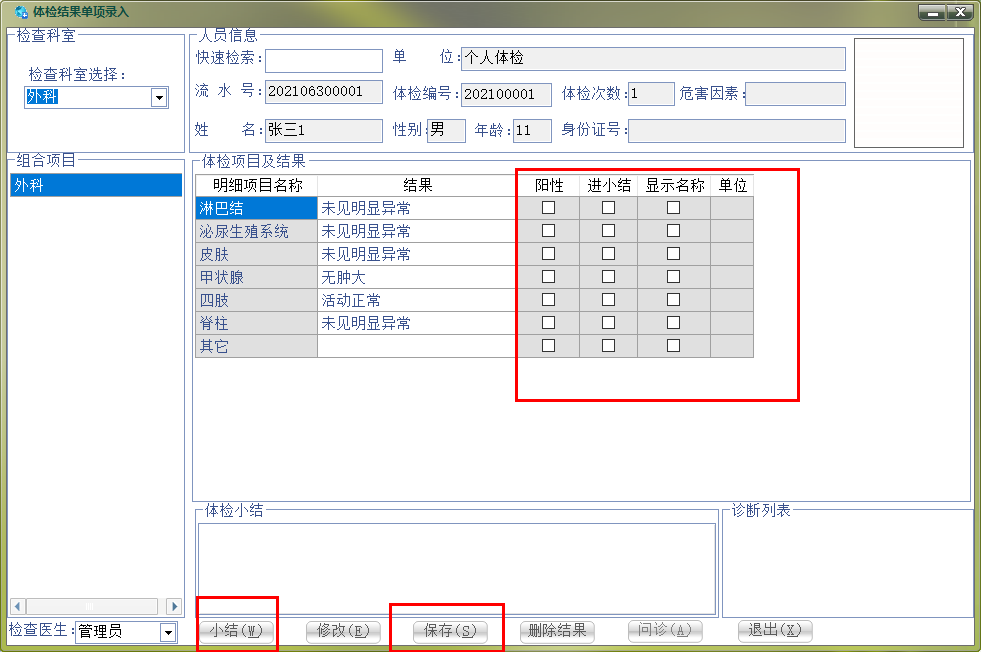Click inside the 体检小结 text area
The image size is (981, 652).
[x=457, y=569]
